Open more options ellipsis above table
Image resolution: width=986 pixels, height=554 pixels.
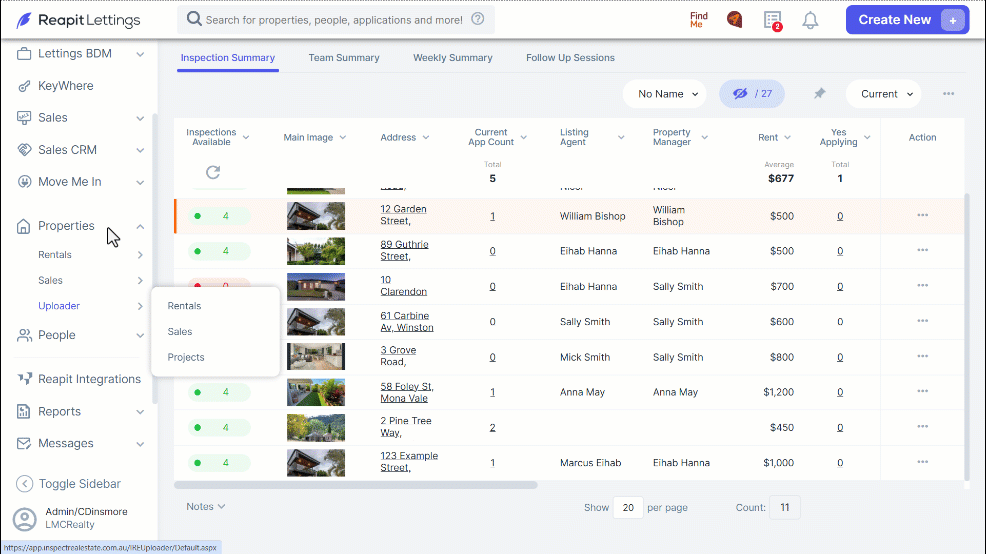tap(948, 94)
